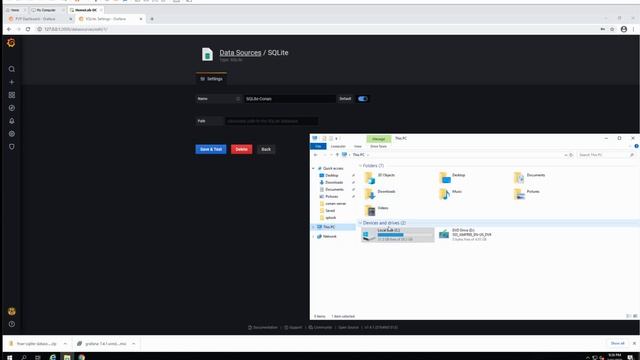Select the DVD Drive (D:) item
The width and height of the screenshot is (640, 360).
pos(466,235)
